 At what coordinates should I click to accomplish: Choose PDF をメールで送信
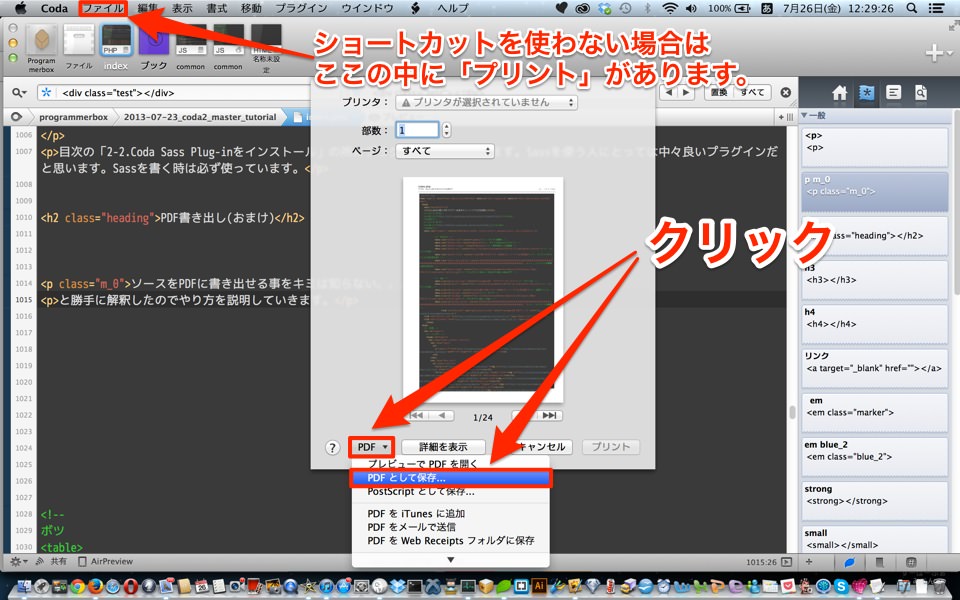point(451,527)
